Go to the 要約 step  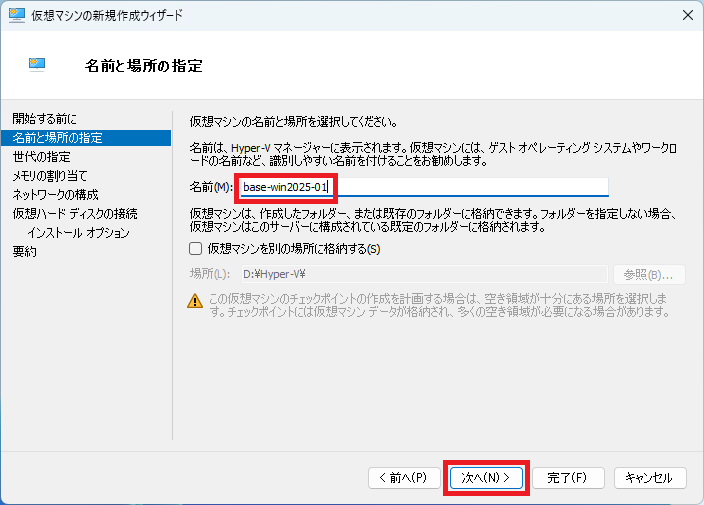[x=24, y=251]
